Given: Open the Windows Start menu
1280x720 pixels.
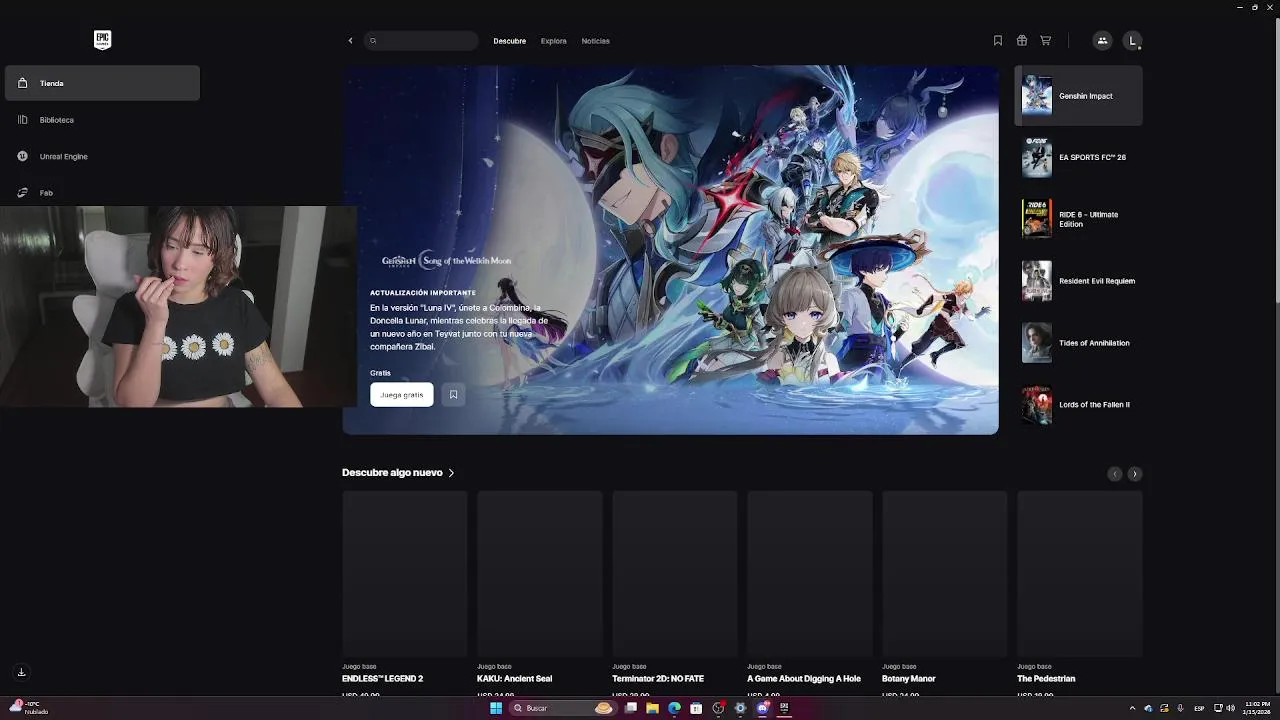Looking at the screenshot, I should 495,708.
